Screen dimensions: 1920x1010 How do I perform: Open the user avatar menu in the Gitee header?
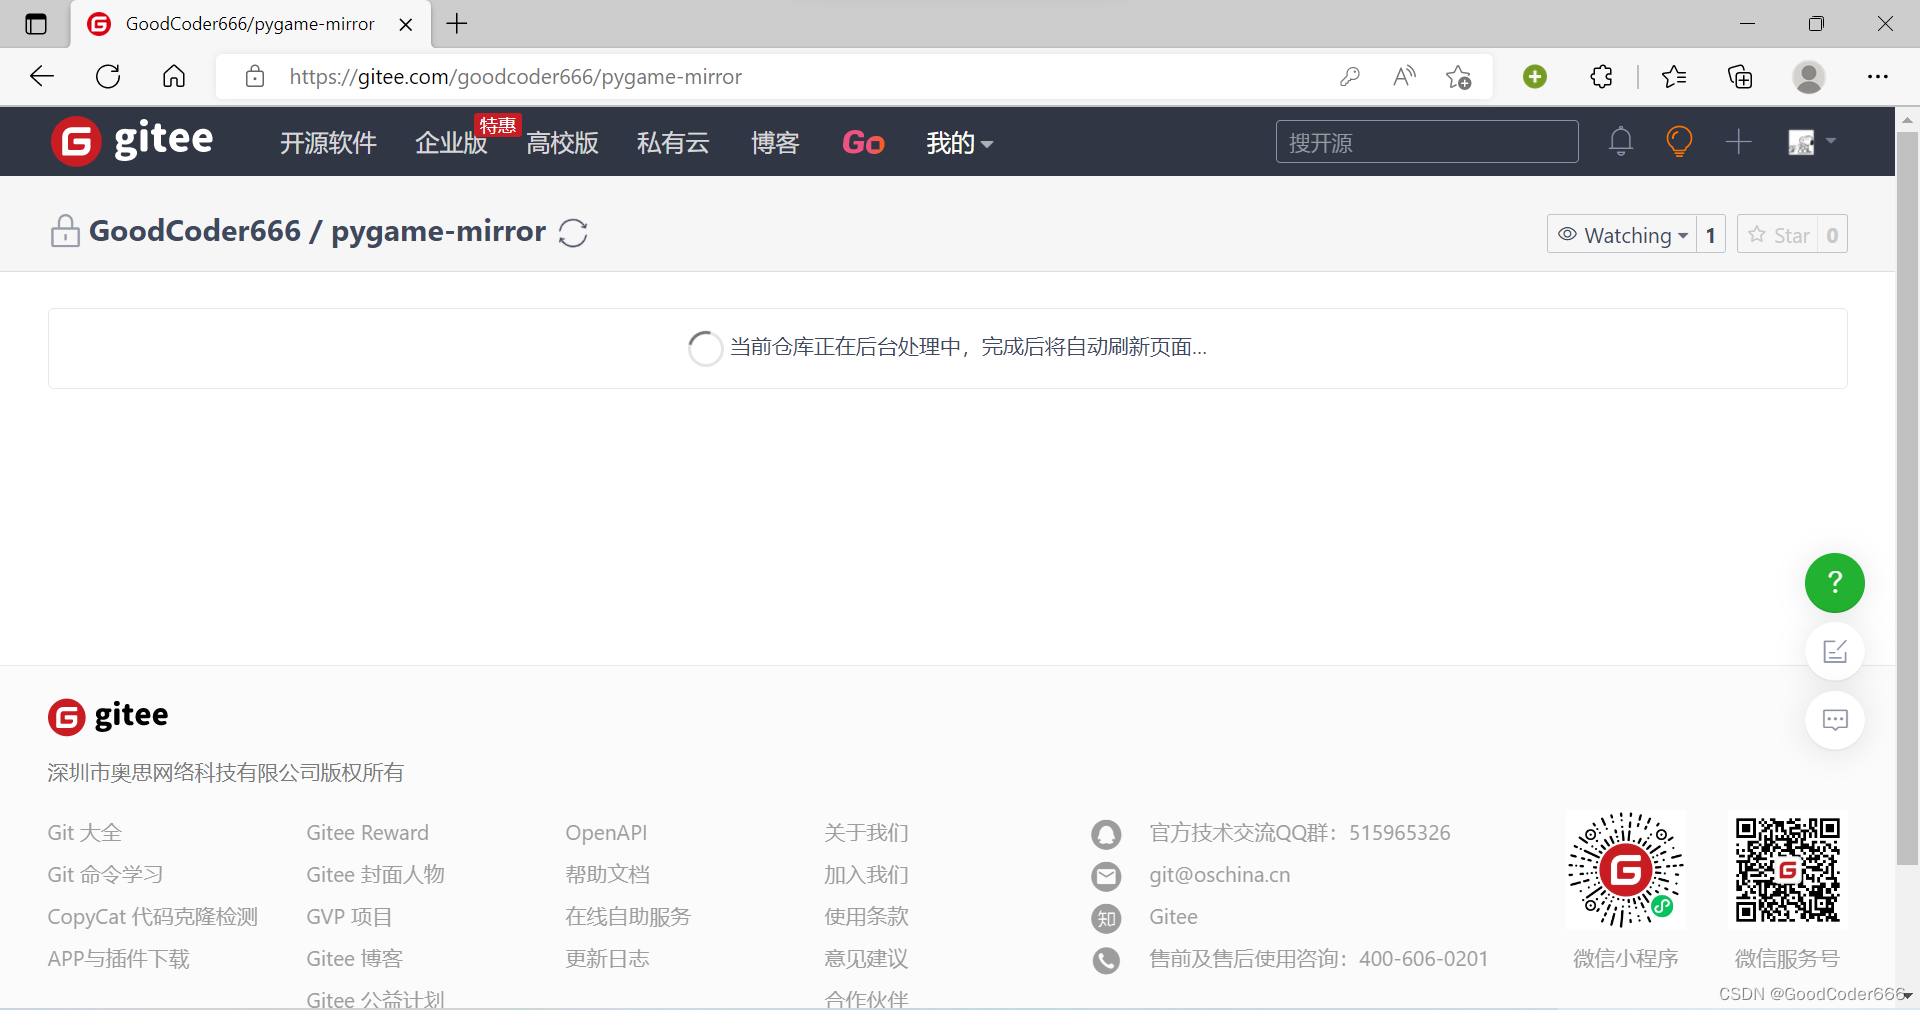1811,142
